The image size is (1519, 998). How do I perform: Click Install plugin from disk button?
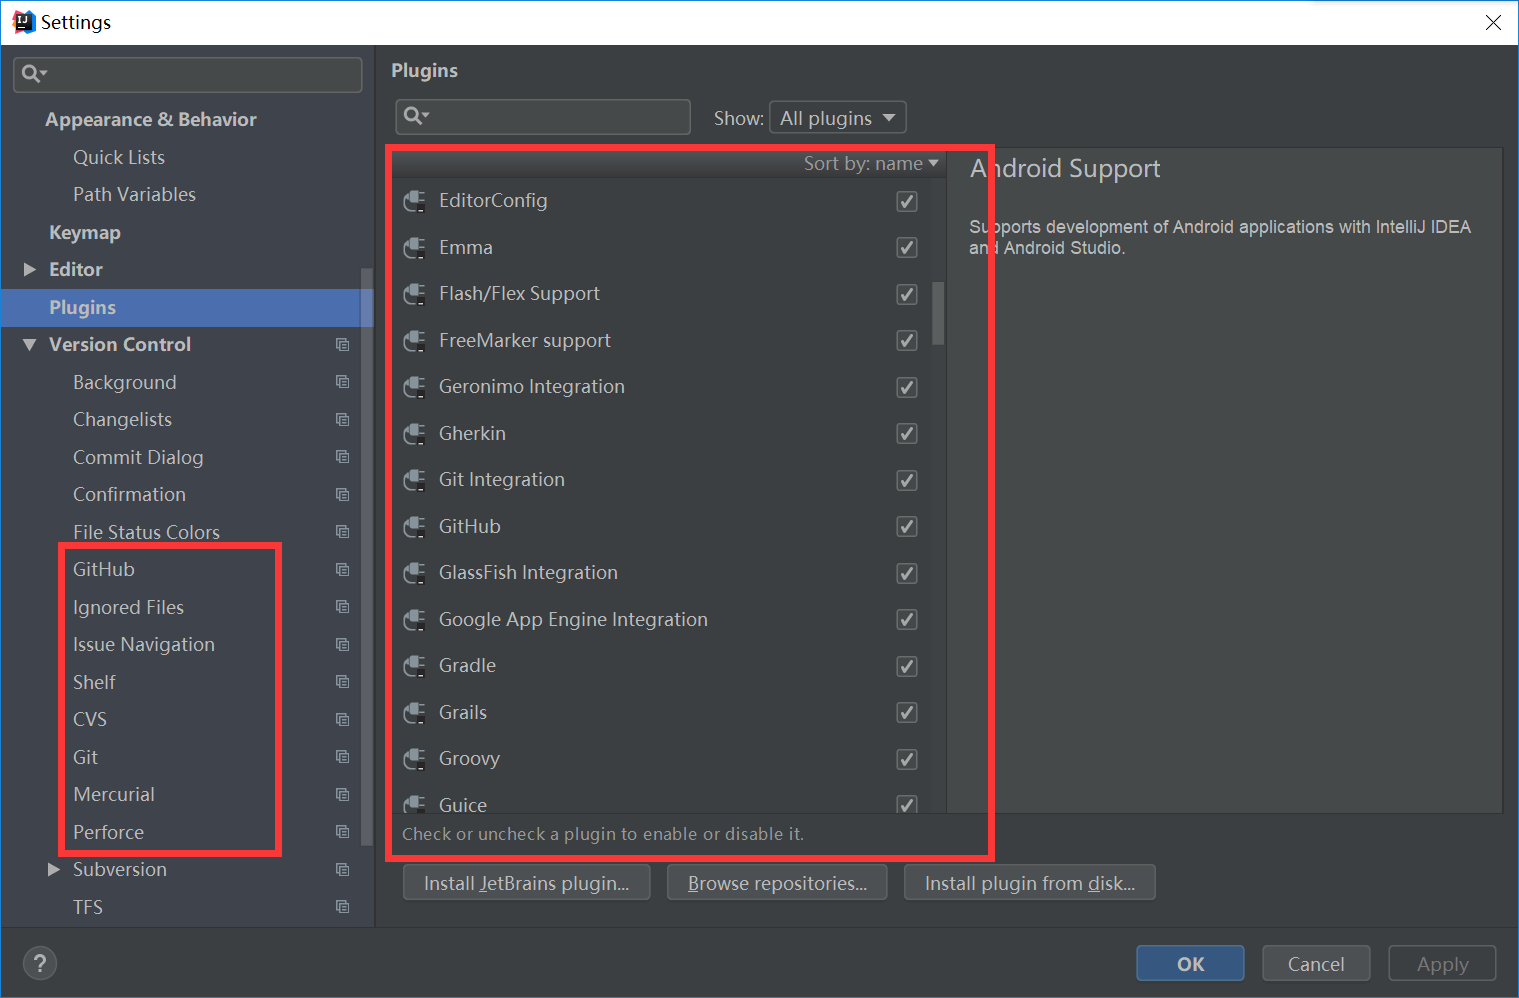[1030, 883]
